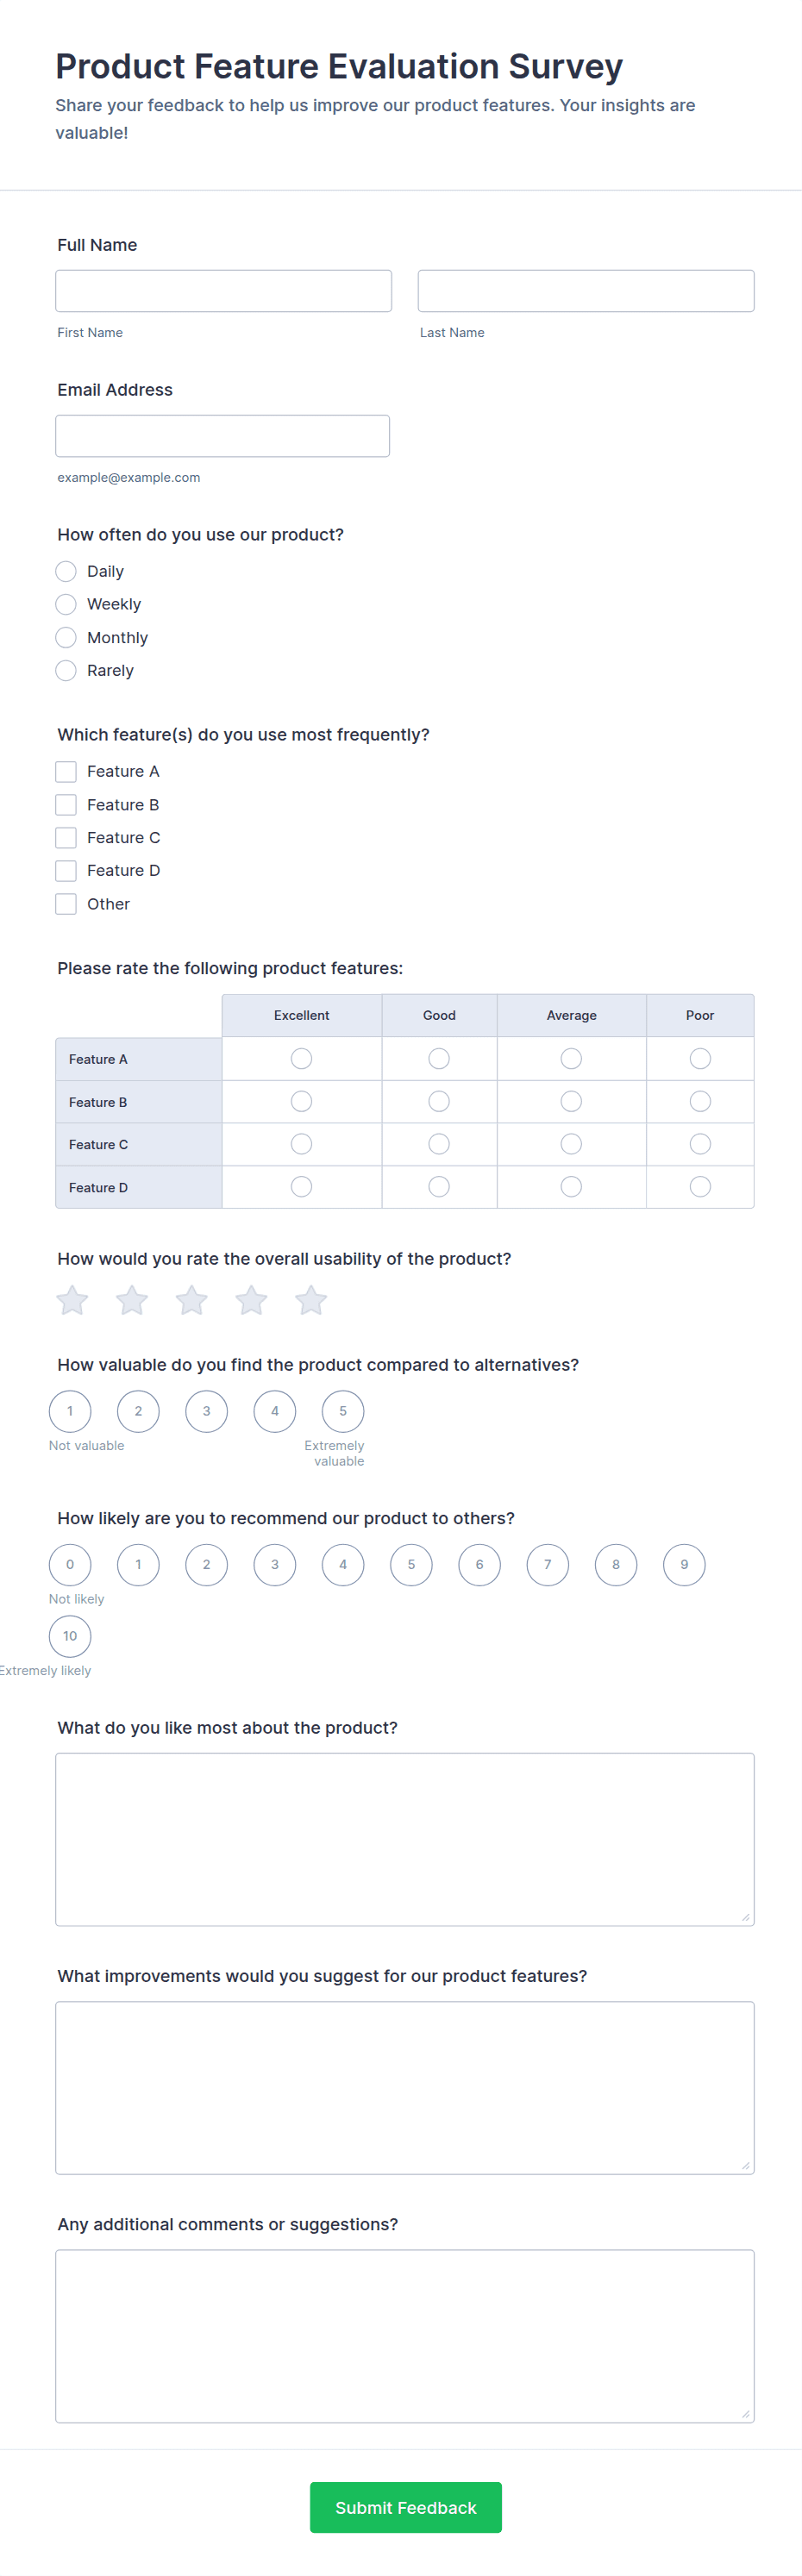Screen dimensions: 802x2576
Task: Rate usability with the third star
Action: pos(191,1301)
